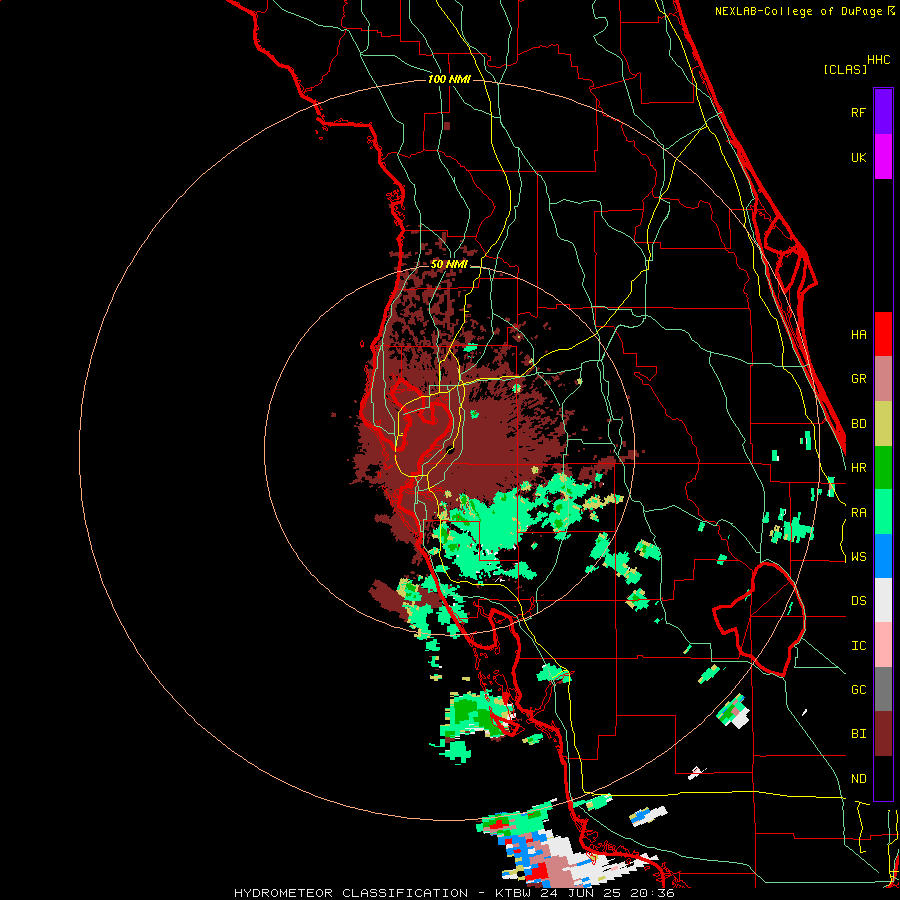Viewport: 900px width, 900px height.
Task: Click the Hydrometeor Classification KTBW timestamp caption
Action: point(454,893)
